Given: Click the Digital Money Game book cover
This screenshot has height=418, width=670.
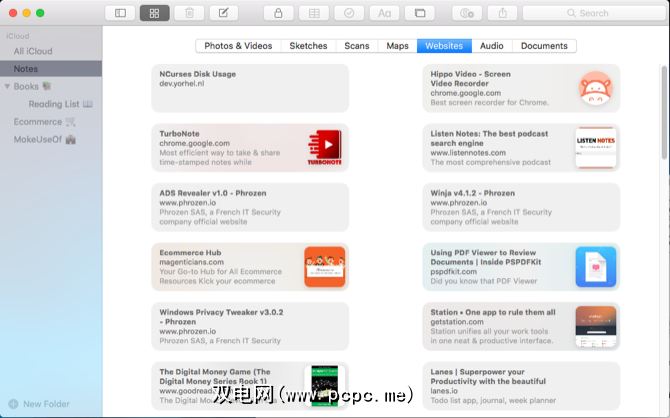Looking at the screenshot, I should 325,386.
